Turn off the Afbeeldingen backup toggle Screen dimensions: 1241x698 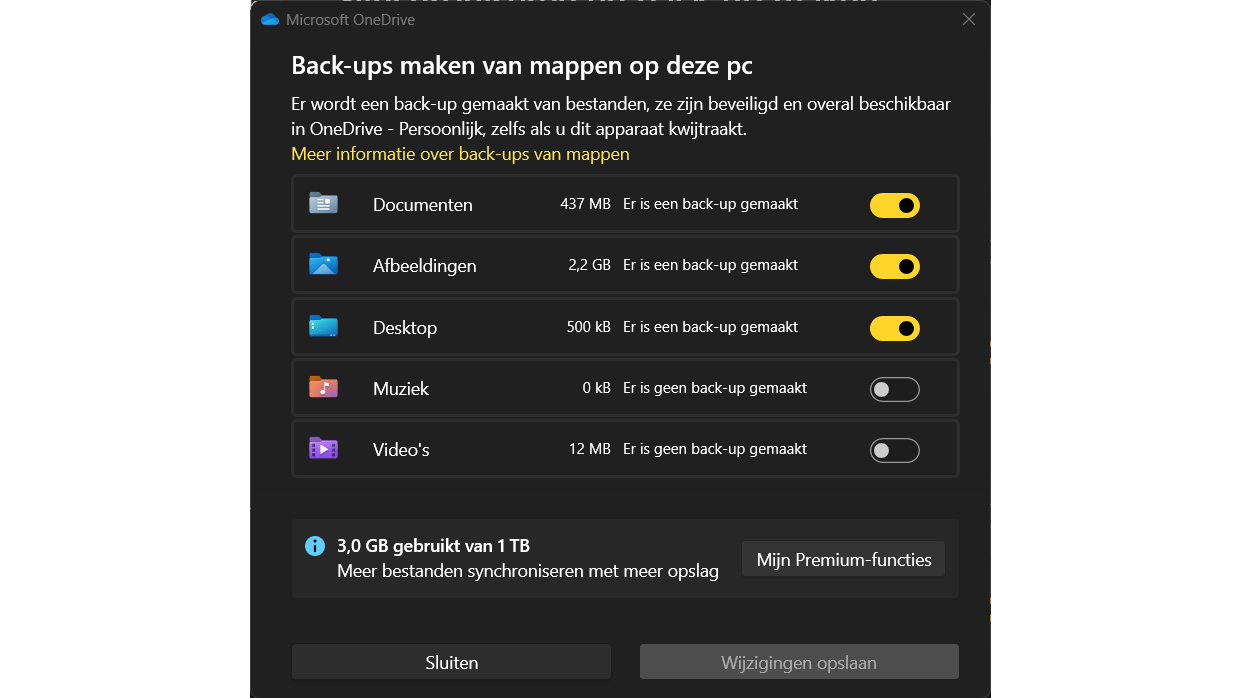894,267
